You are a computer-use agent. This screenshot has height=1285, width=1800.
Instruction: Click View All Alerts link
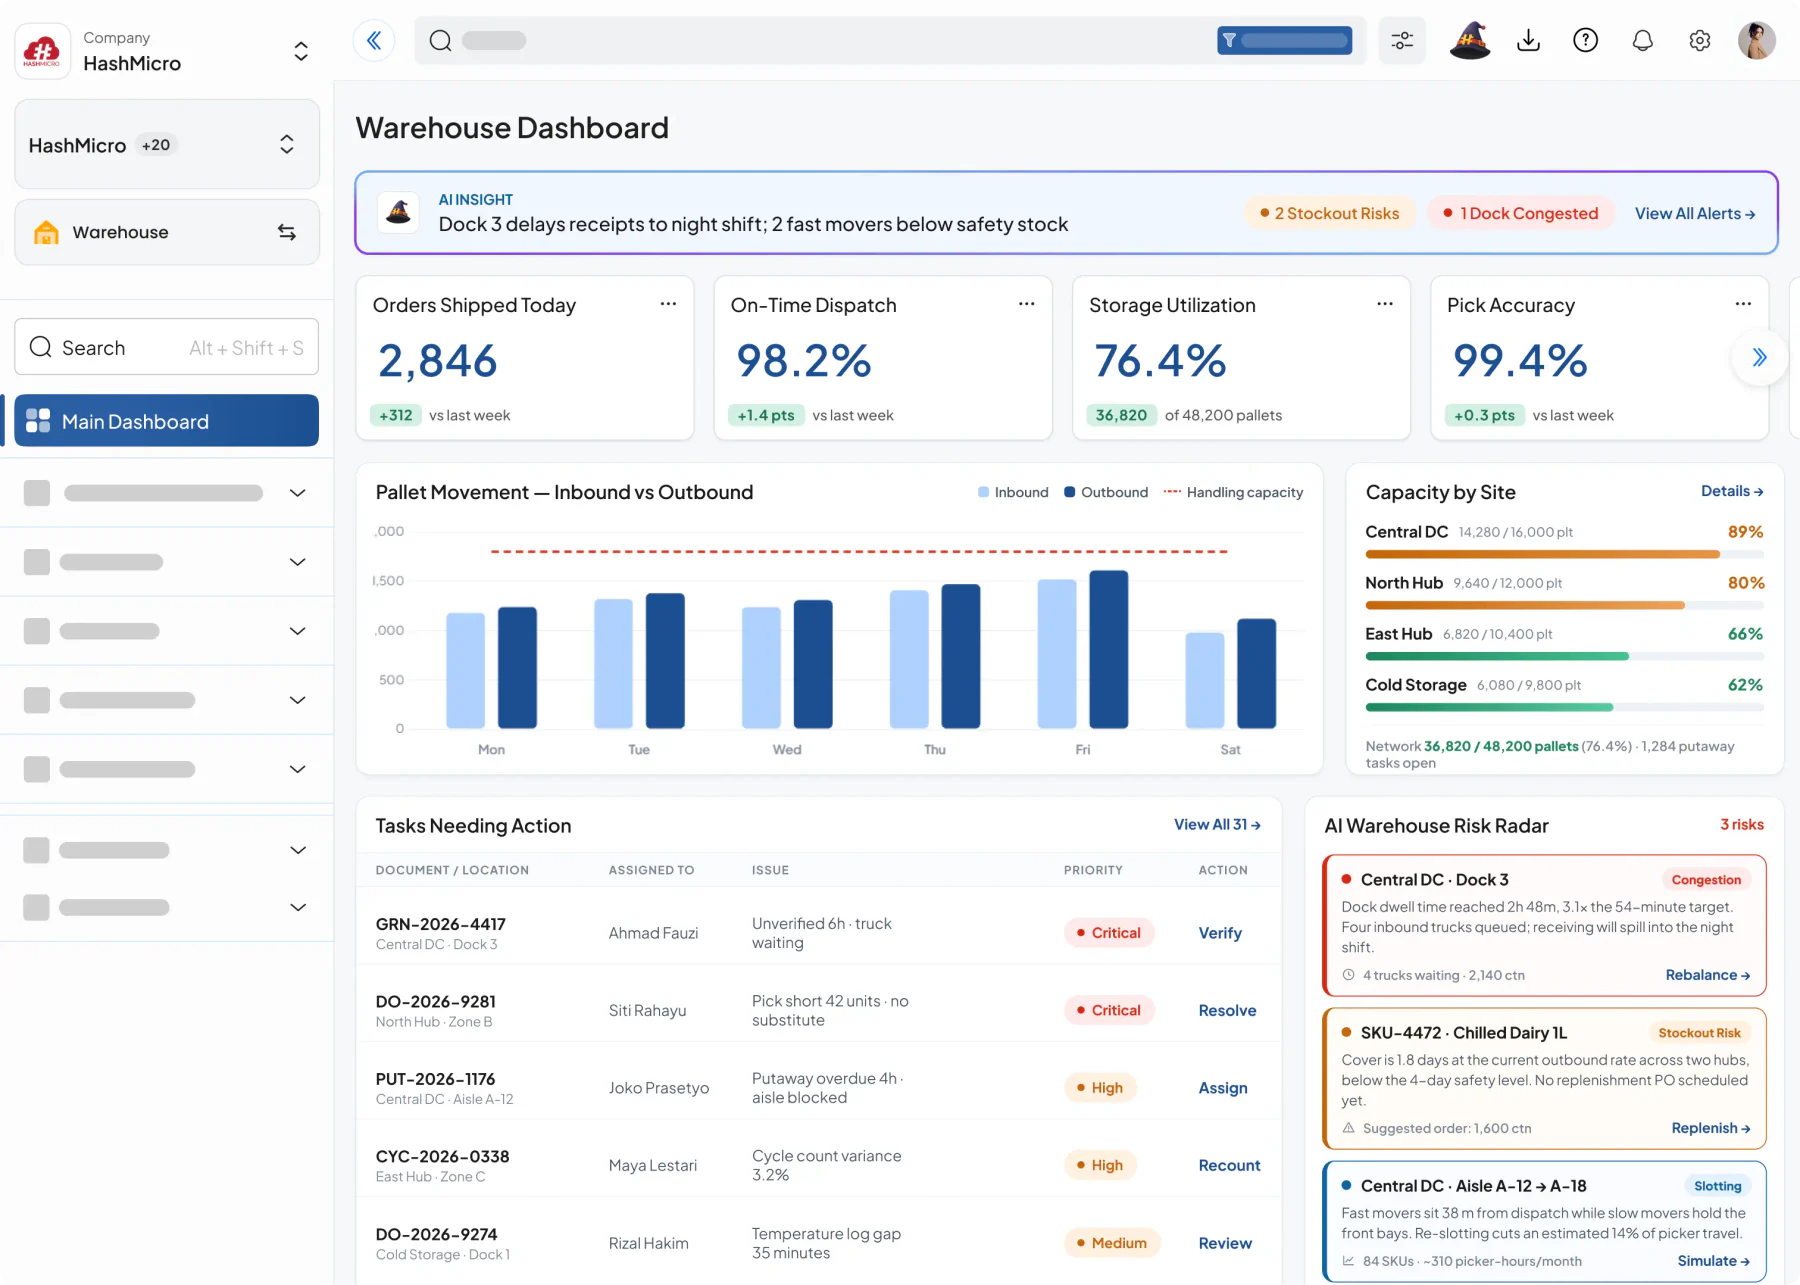(x=1695, y=213)
